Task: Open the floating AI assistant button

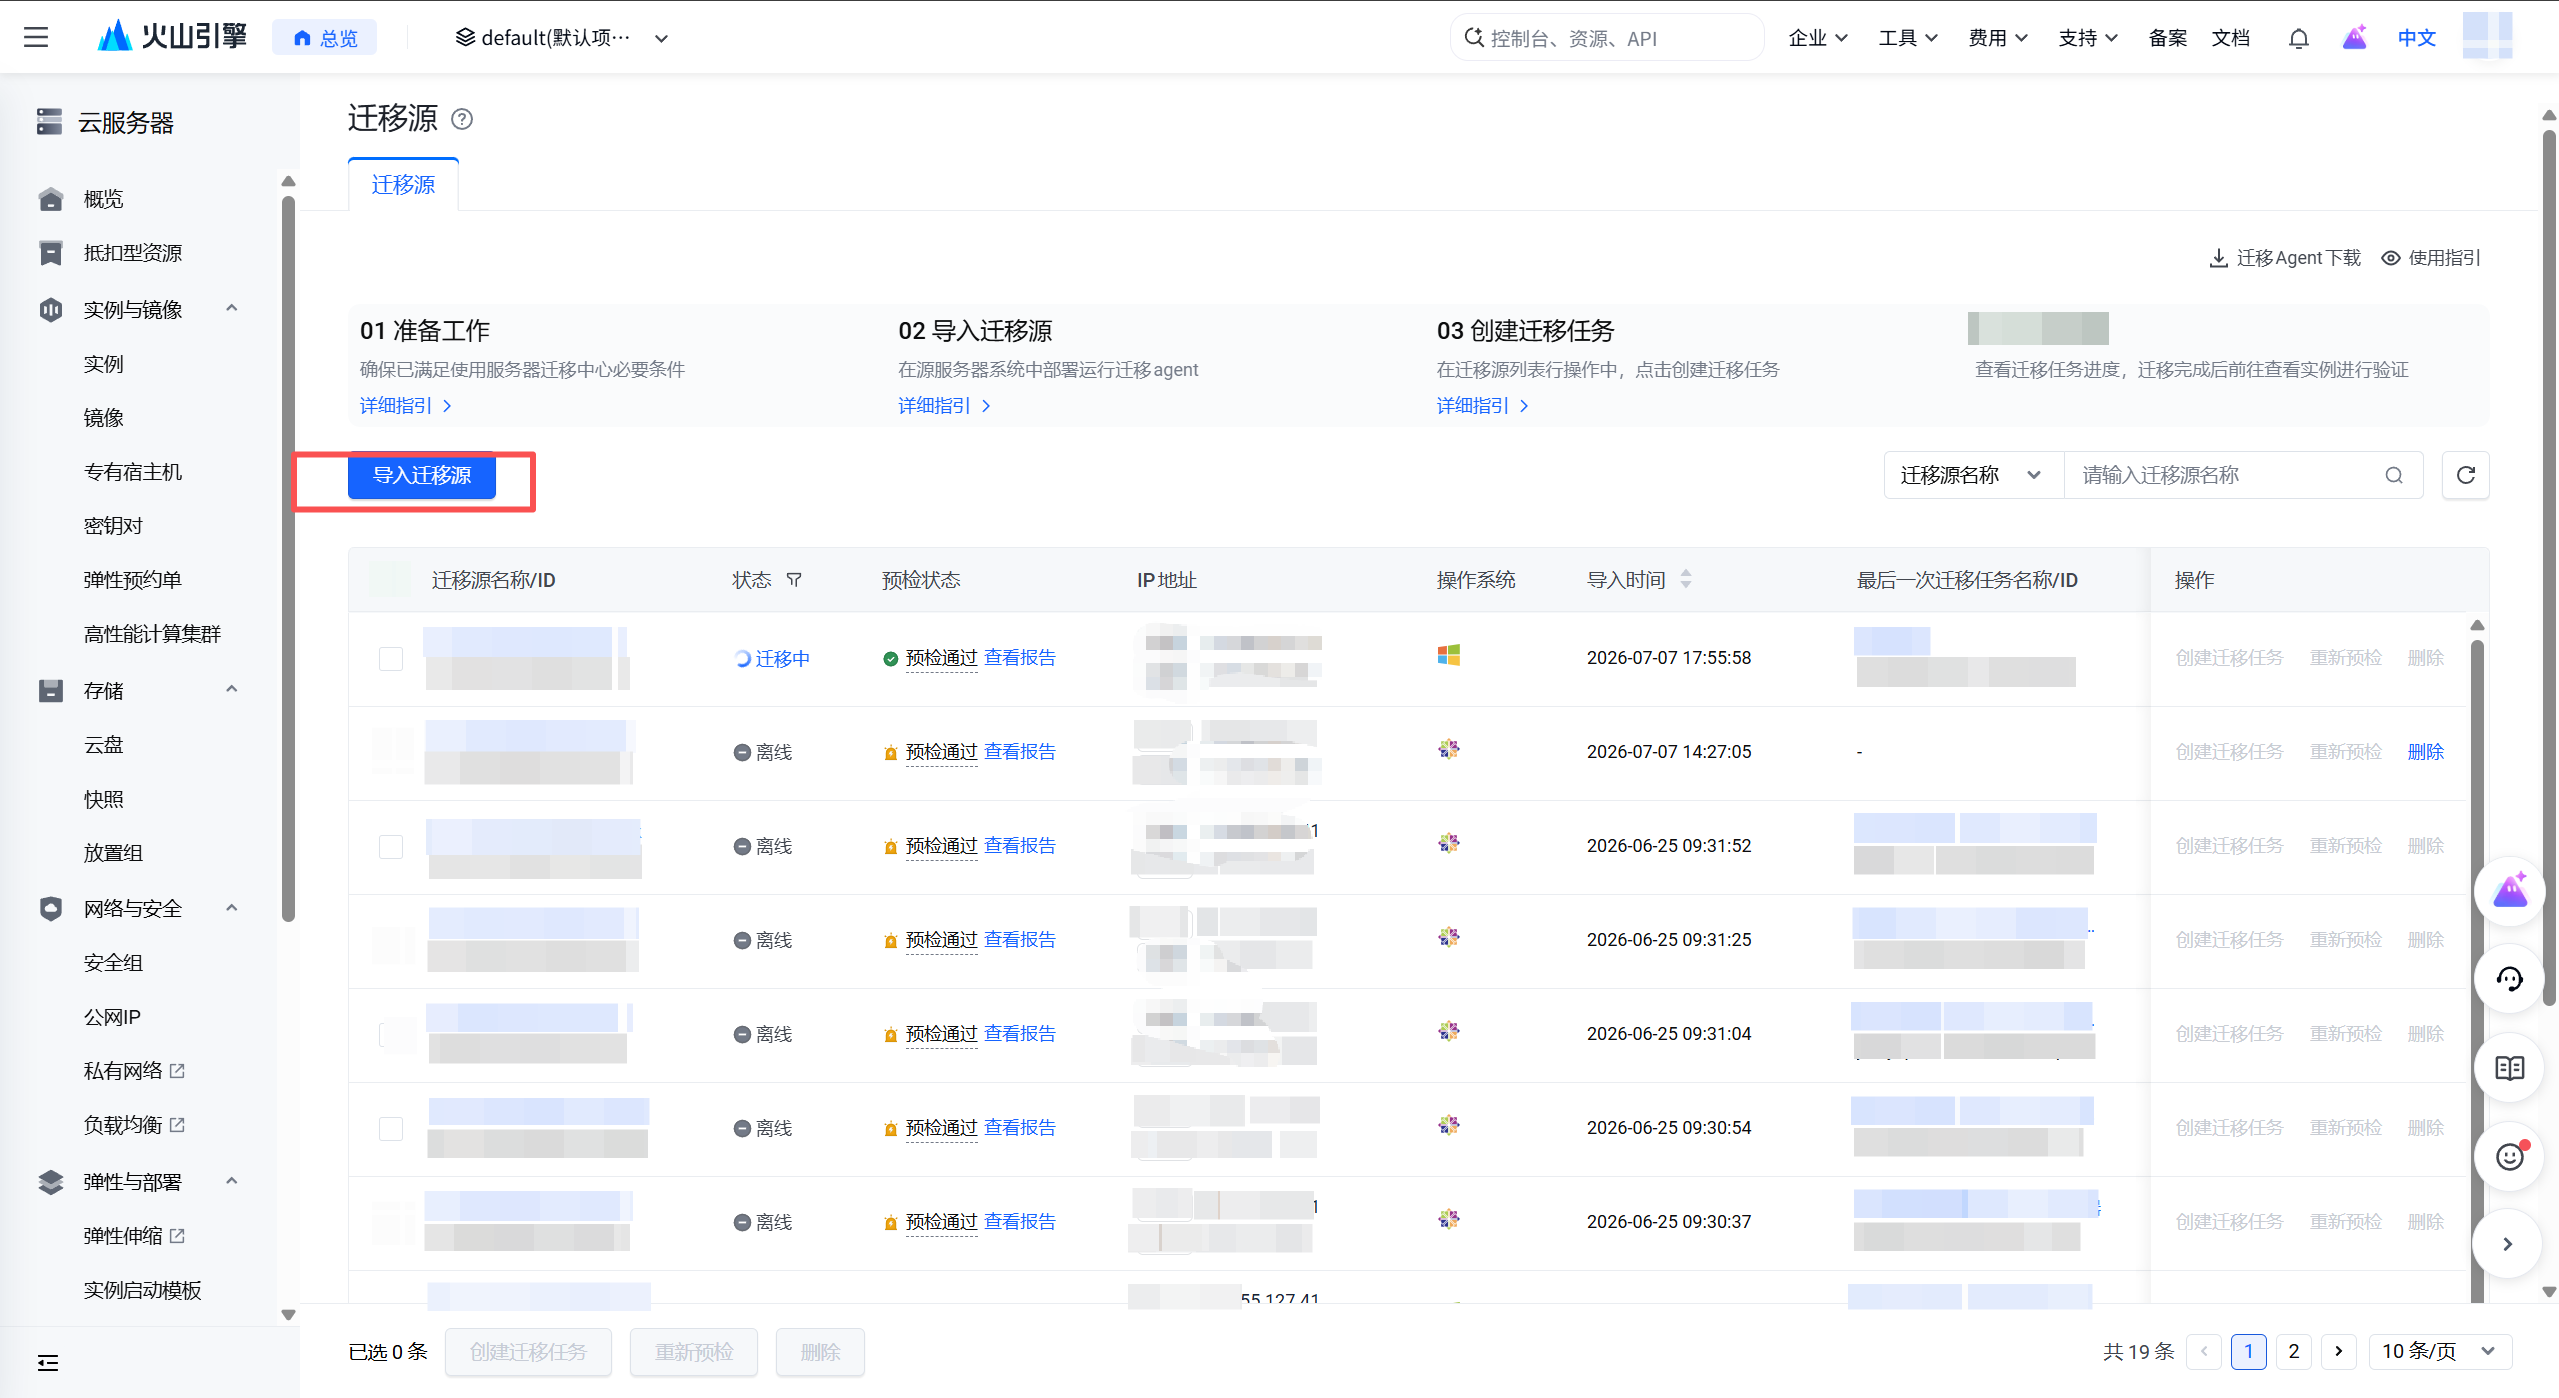Action: click(x=2509, y=890)
